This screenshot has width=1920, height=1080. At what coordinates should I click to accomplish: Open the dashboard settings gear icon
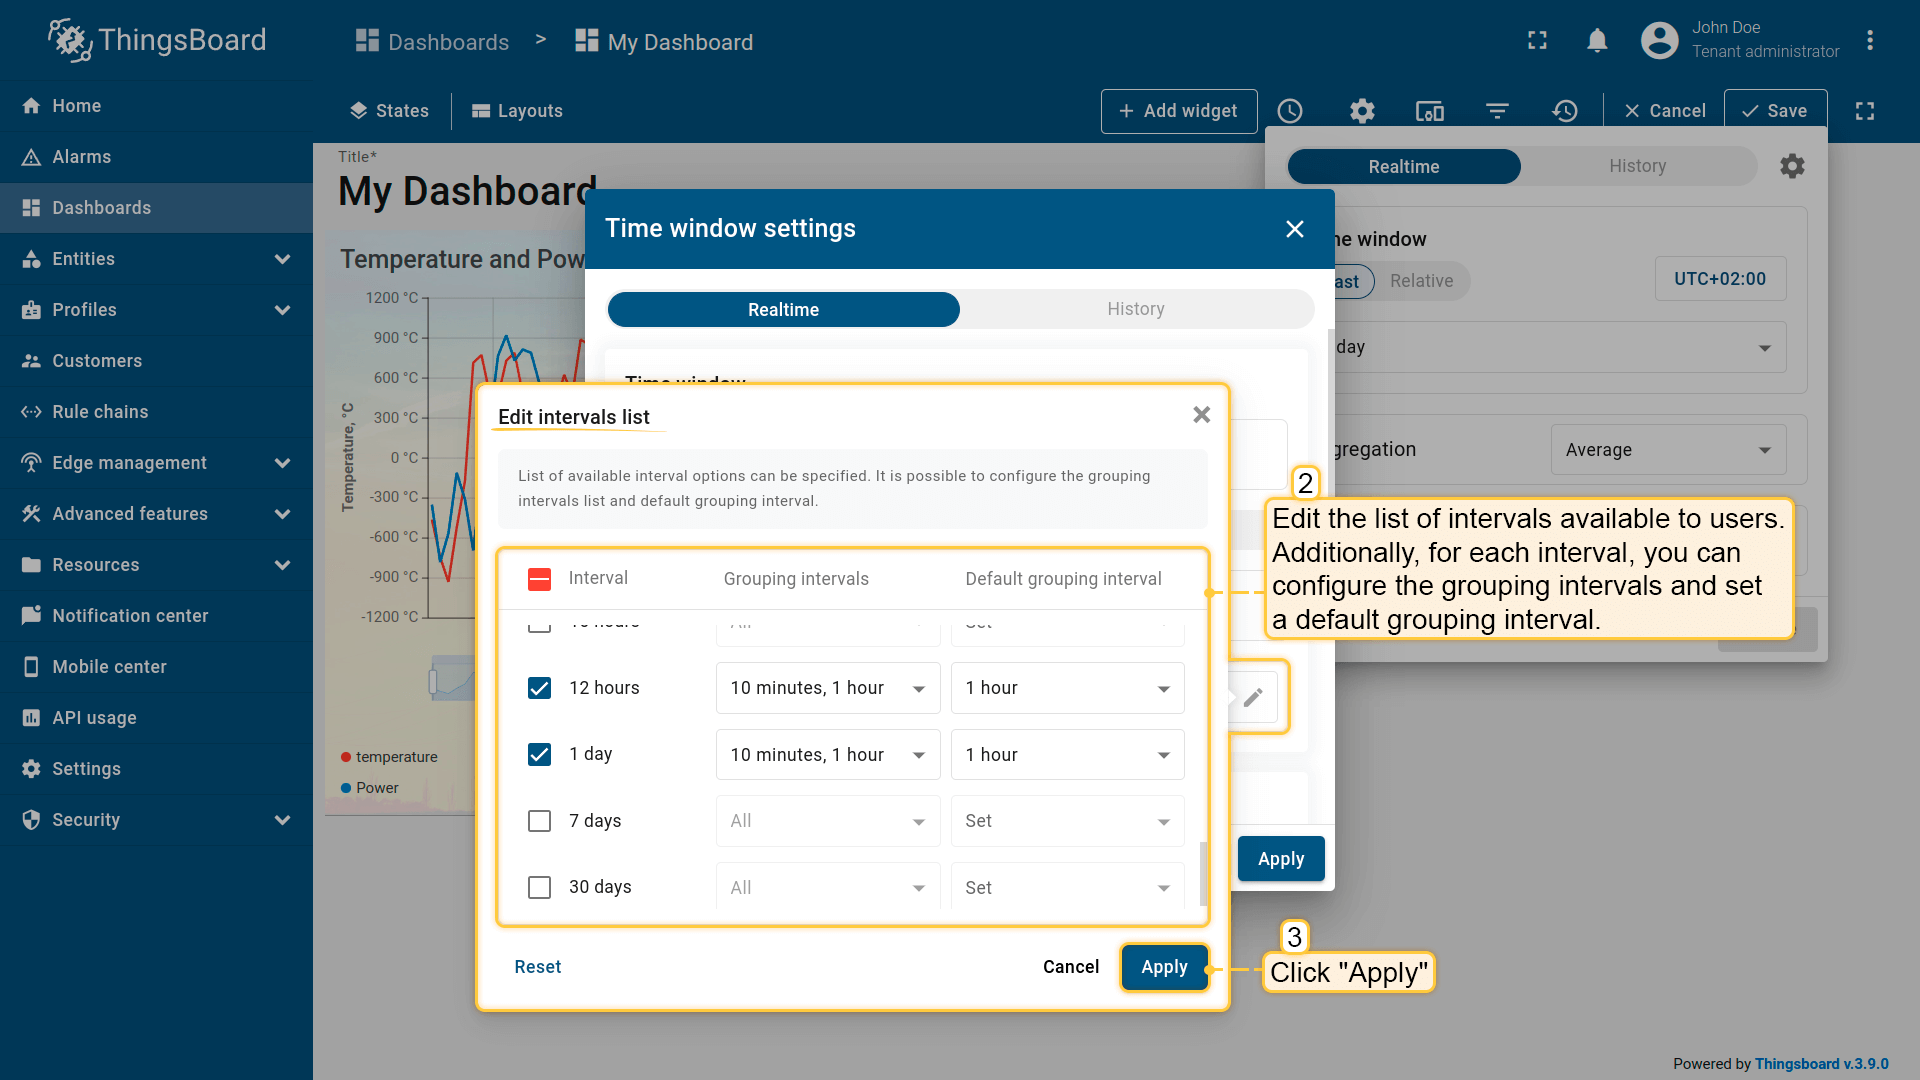click(x=1362, y=111)
